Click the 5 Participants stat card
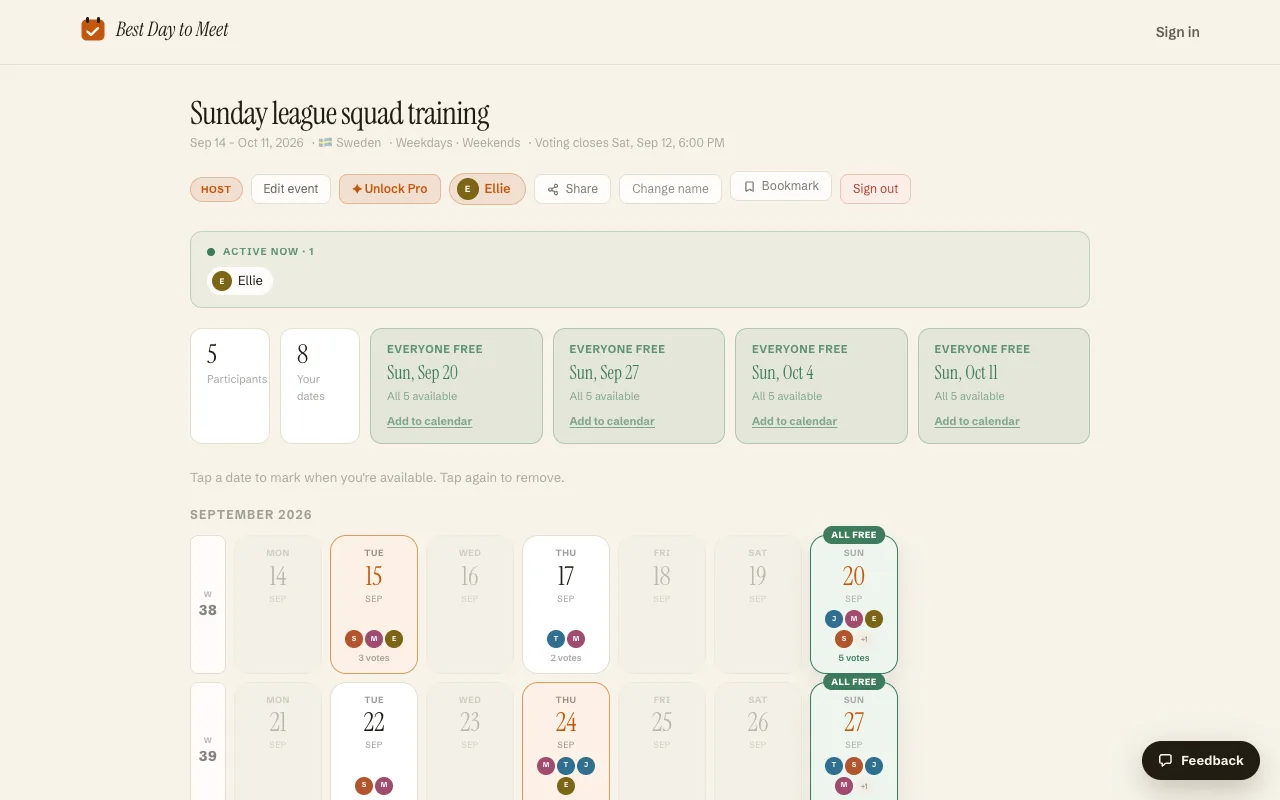 (230, 386)
